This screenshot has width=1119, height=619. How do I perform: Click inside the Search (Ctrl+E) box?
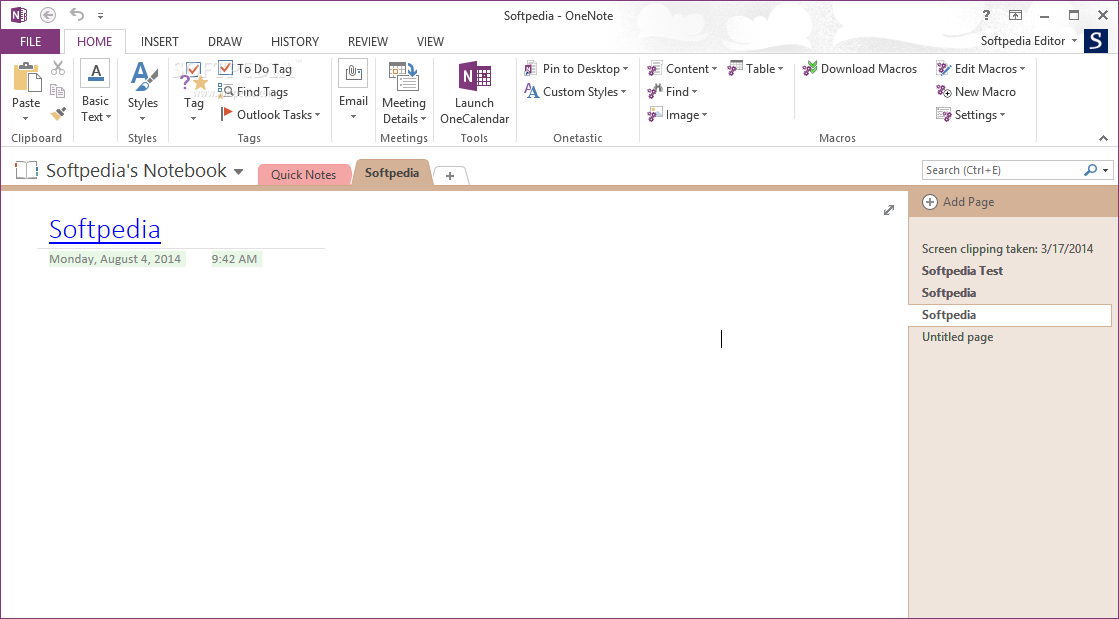point(1001,170)
